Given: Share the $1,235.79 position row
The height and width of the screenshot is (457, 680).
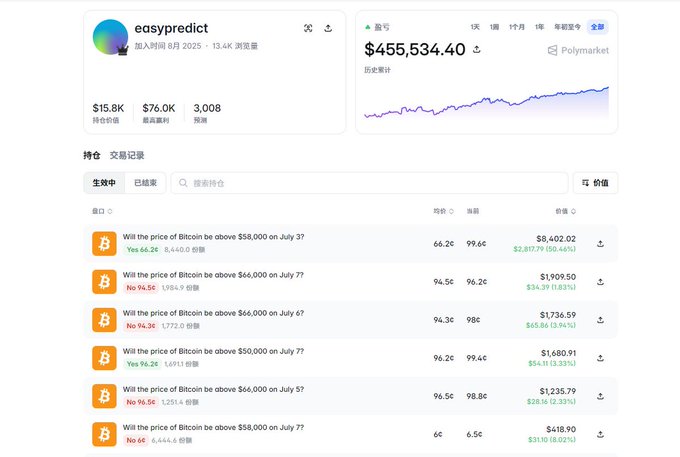Looking at the screenshot, I should pos(600,396).
